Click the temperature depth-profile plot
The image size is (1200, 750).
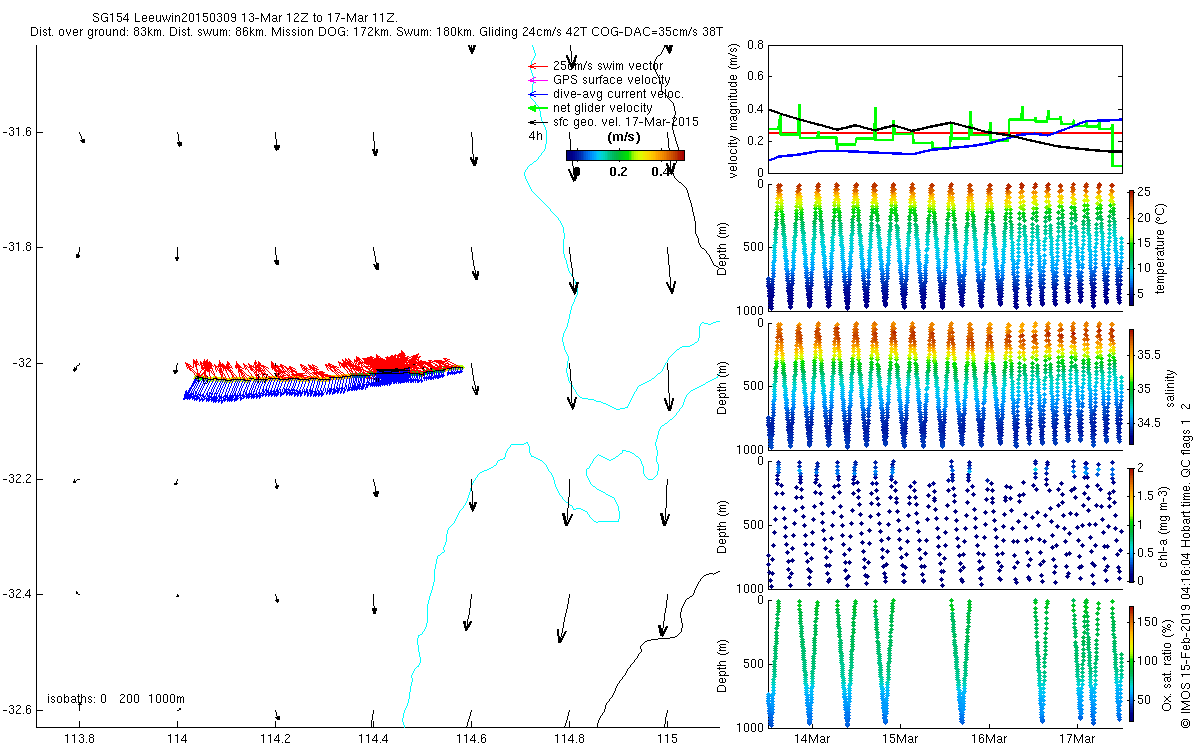[x=944, y=246]
